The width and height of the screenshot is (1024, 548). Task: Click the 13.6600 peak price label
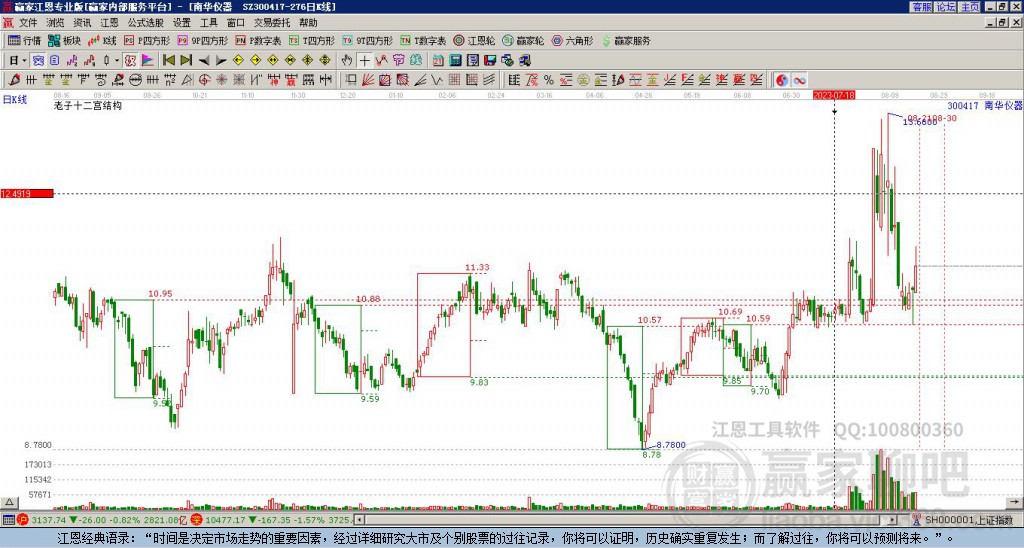920,122
